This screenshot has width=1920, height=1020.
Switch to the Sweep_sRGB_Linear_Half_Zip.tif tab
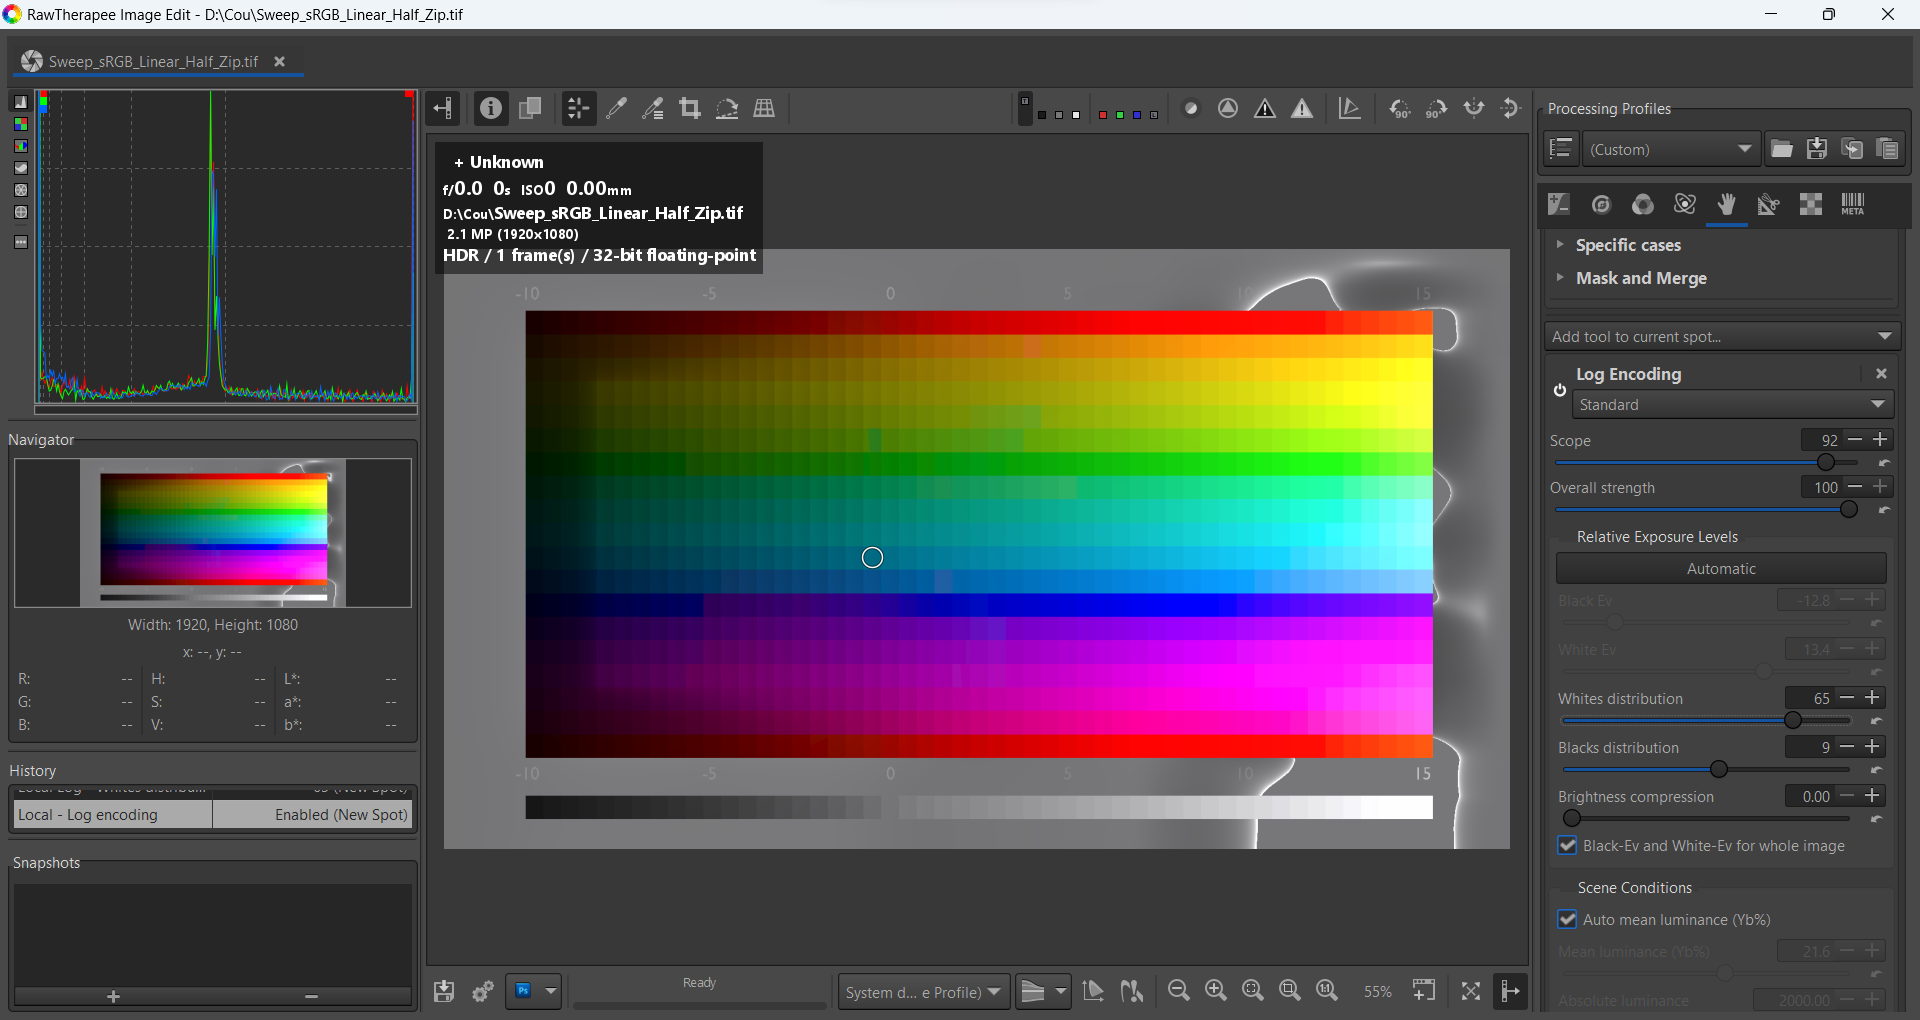152,62
